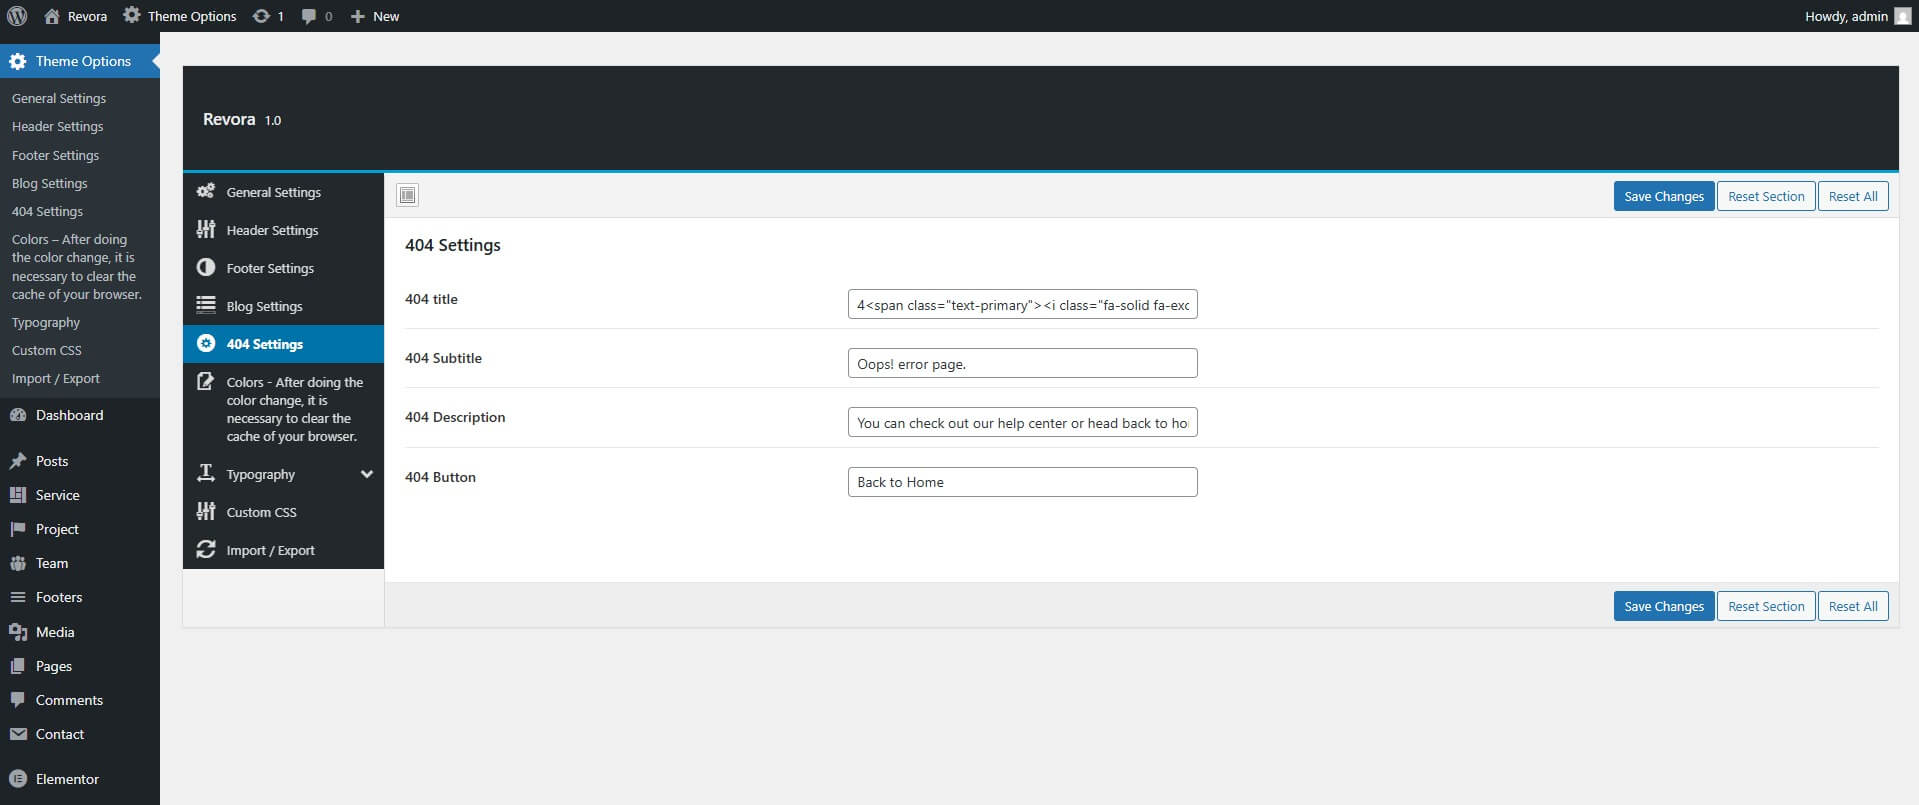The height and width of the screenshot is (805, 1919).
Task: Select the Blog Settings tab label in options panel
Action: (265, 306)
